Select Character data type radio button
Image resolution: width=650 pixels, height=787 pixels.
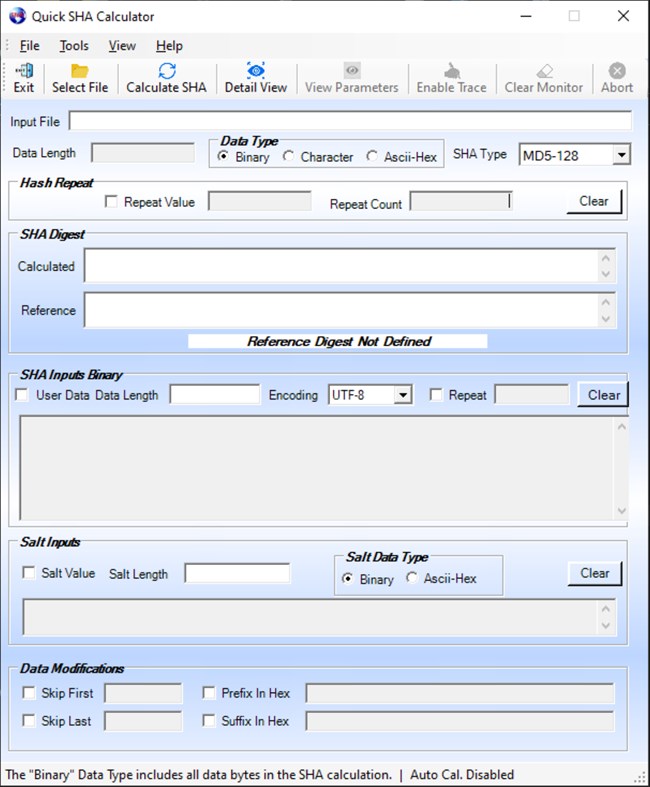[x=288, y=157]
